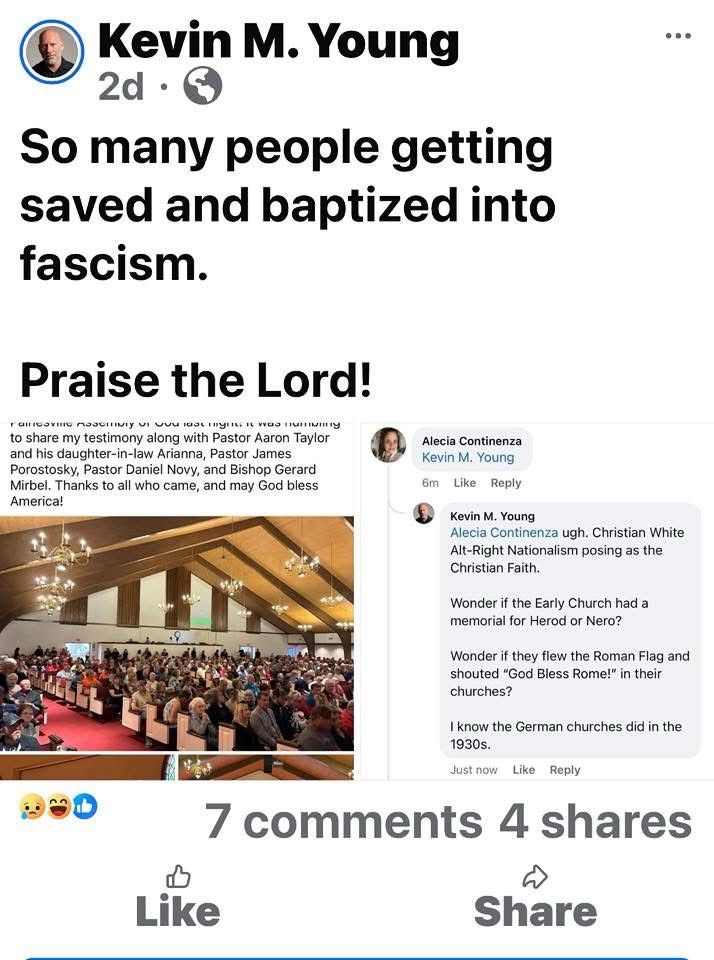Open the 7 comments list
This screenshot has width=714, height=960.
click(344, 822)
